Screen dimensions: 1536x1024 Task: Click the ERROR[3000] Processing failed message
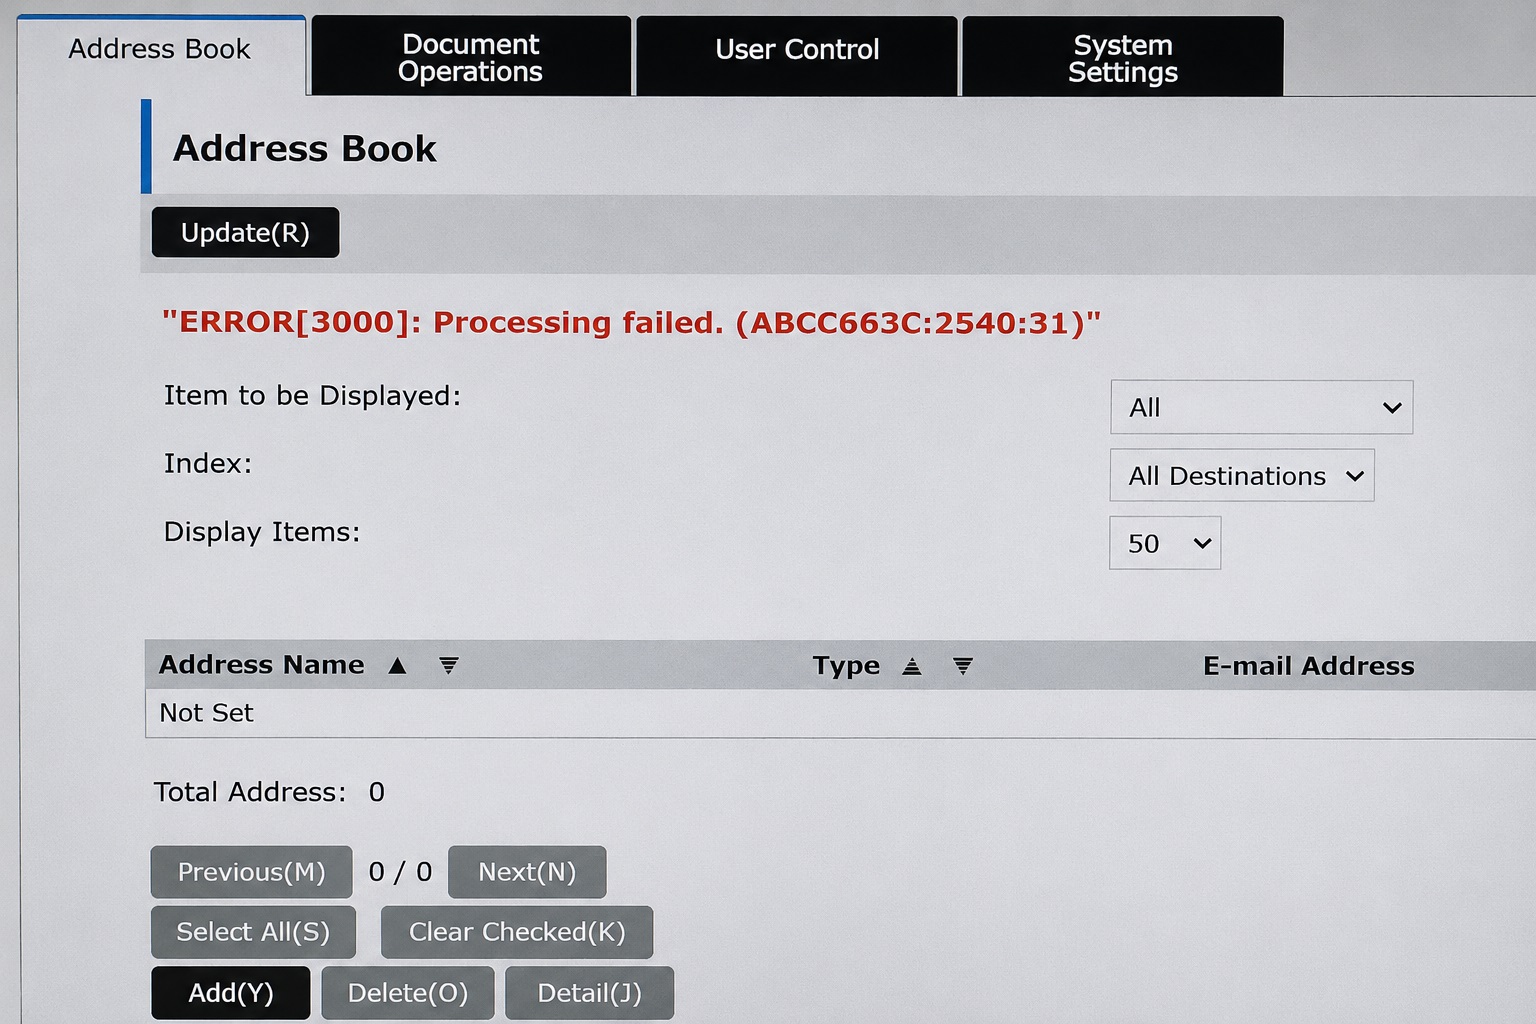(x=631, y=323)
